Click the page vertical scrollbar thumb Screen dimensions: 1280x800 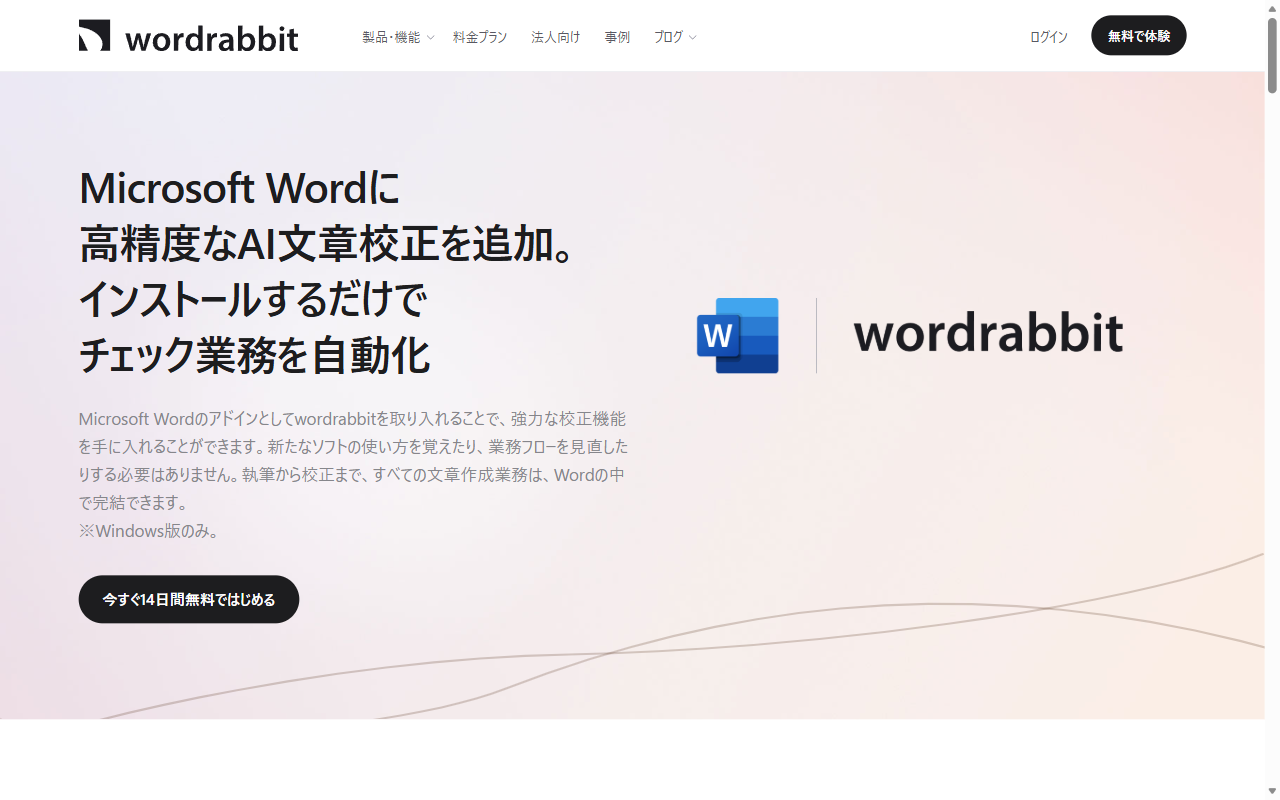point(1272,55)
